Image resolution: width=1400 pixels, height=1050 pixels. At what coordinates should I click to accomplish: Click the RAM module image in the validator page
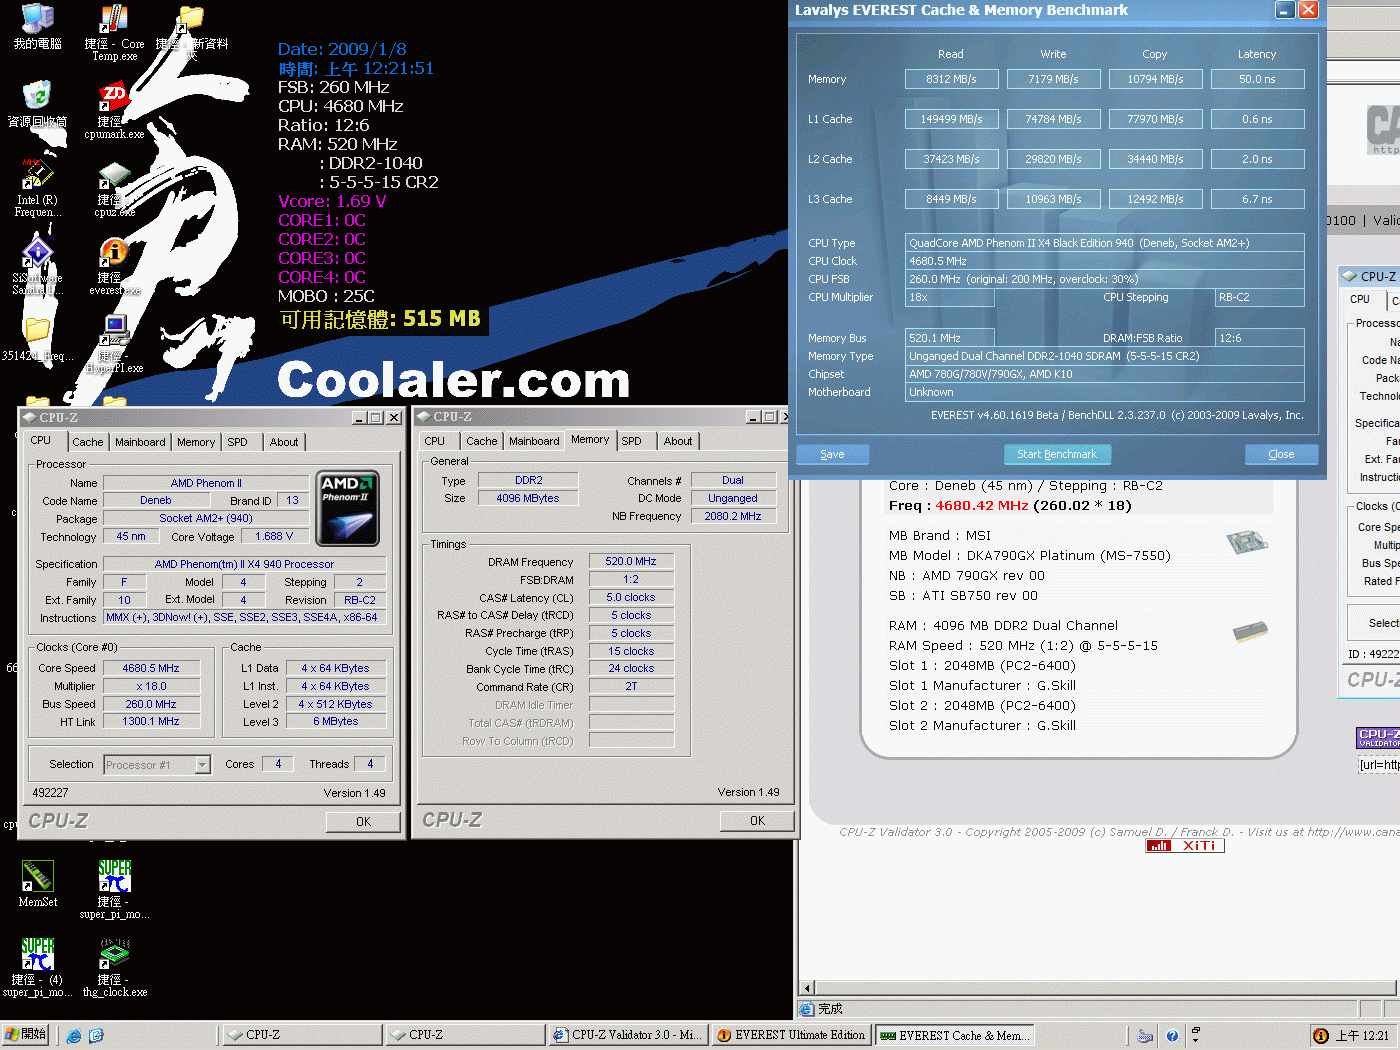(x=1250, y=631)
